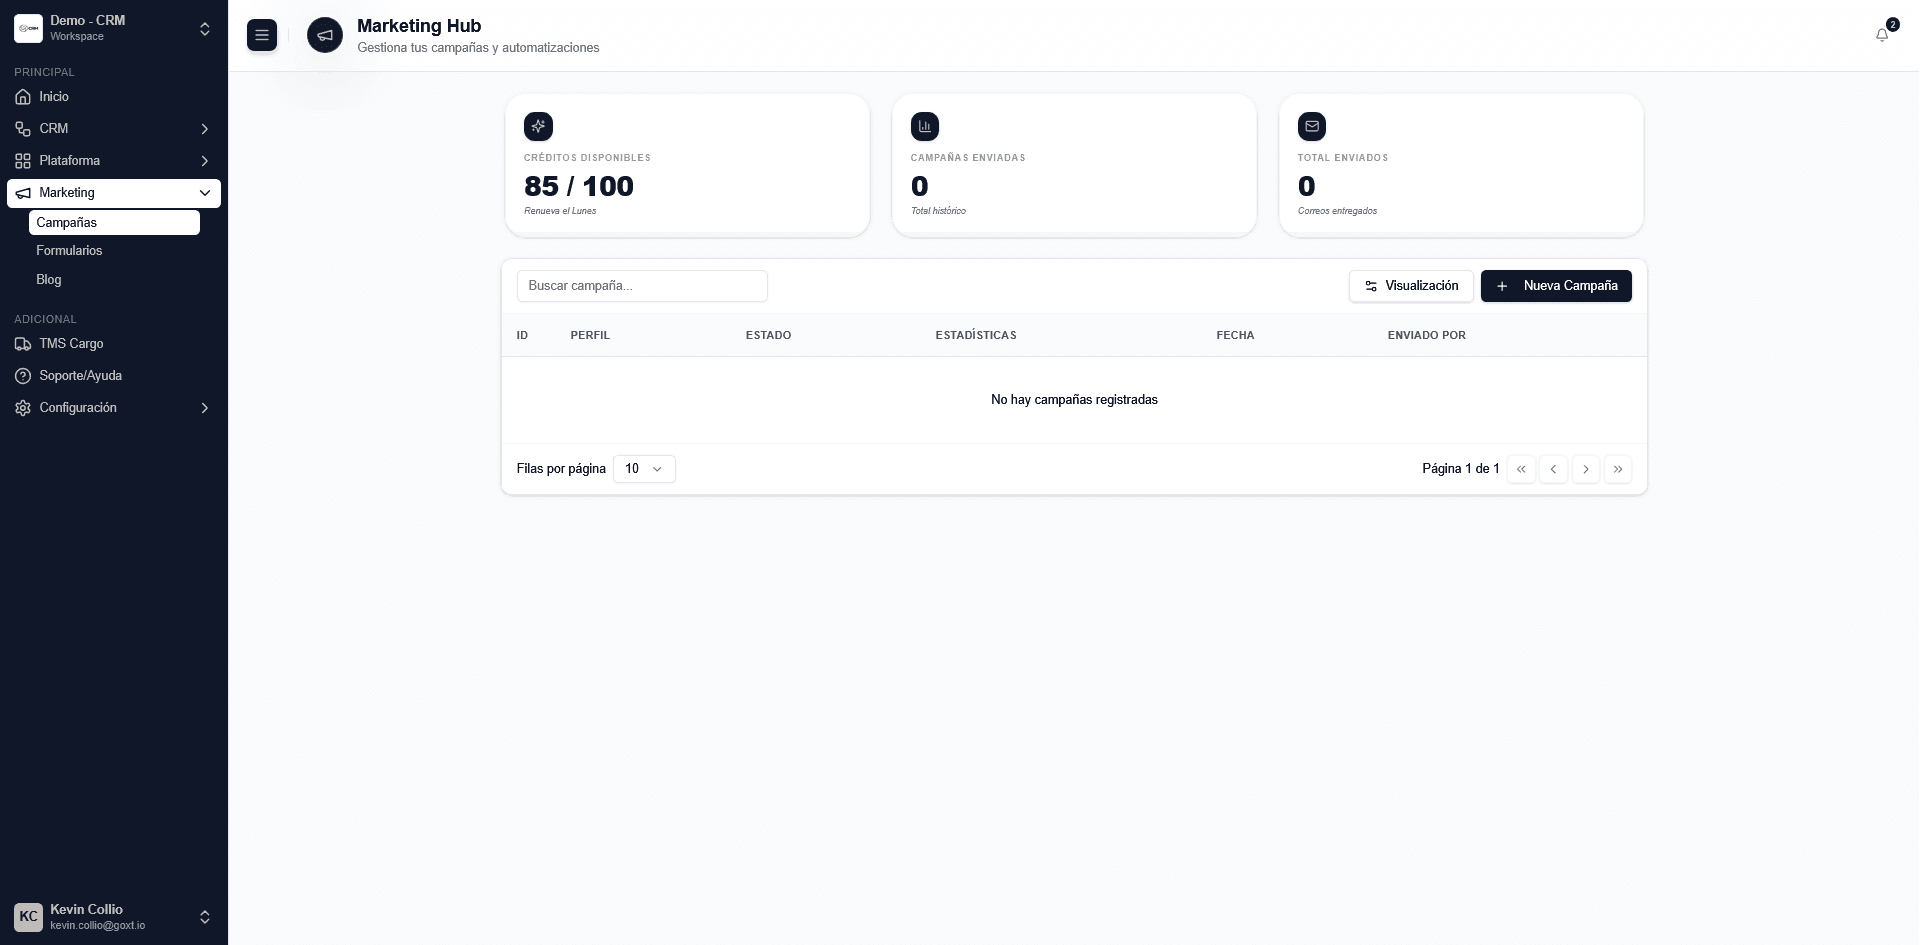Open Formularios under Marketing
The width and height of the screenshot is (1920, 945).
click(114, 251)
